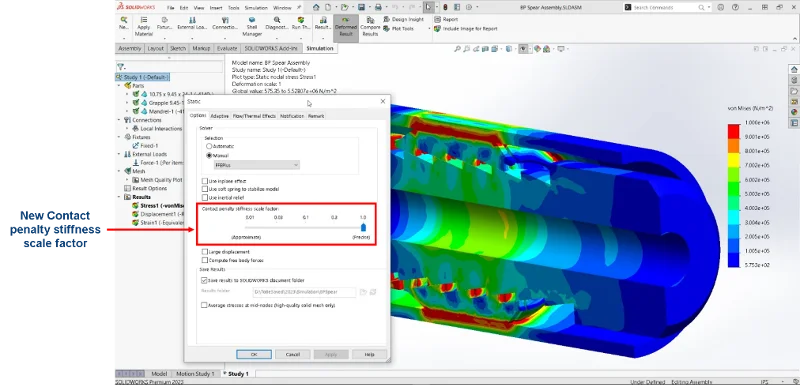Screen dimensions: 800x385
Task: Click the Print icon
Action: tap(378, 7)
